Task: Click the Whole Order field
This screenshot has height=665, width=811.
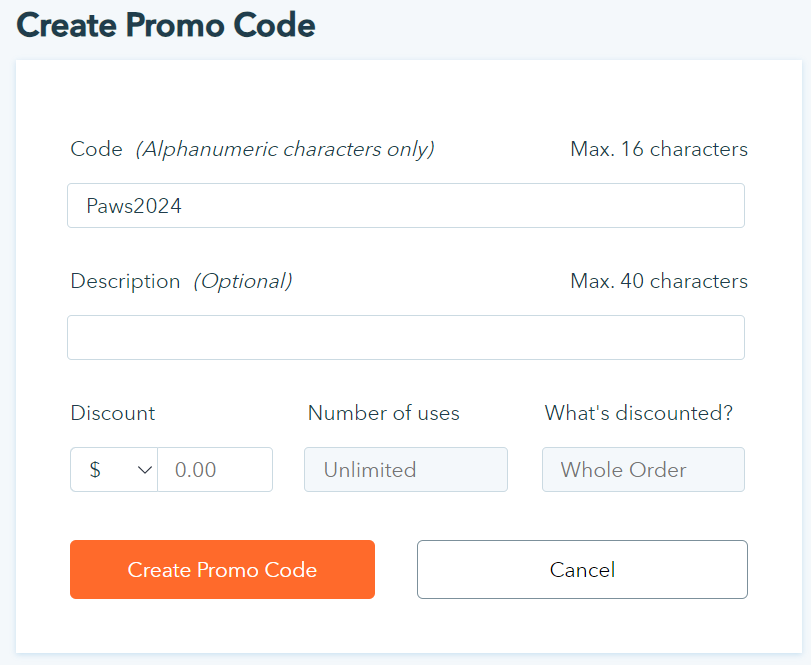Action: [643, 470]
